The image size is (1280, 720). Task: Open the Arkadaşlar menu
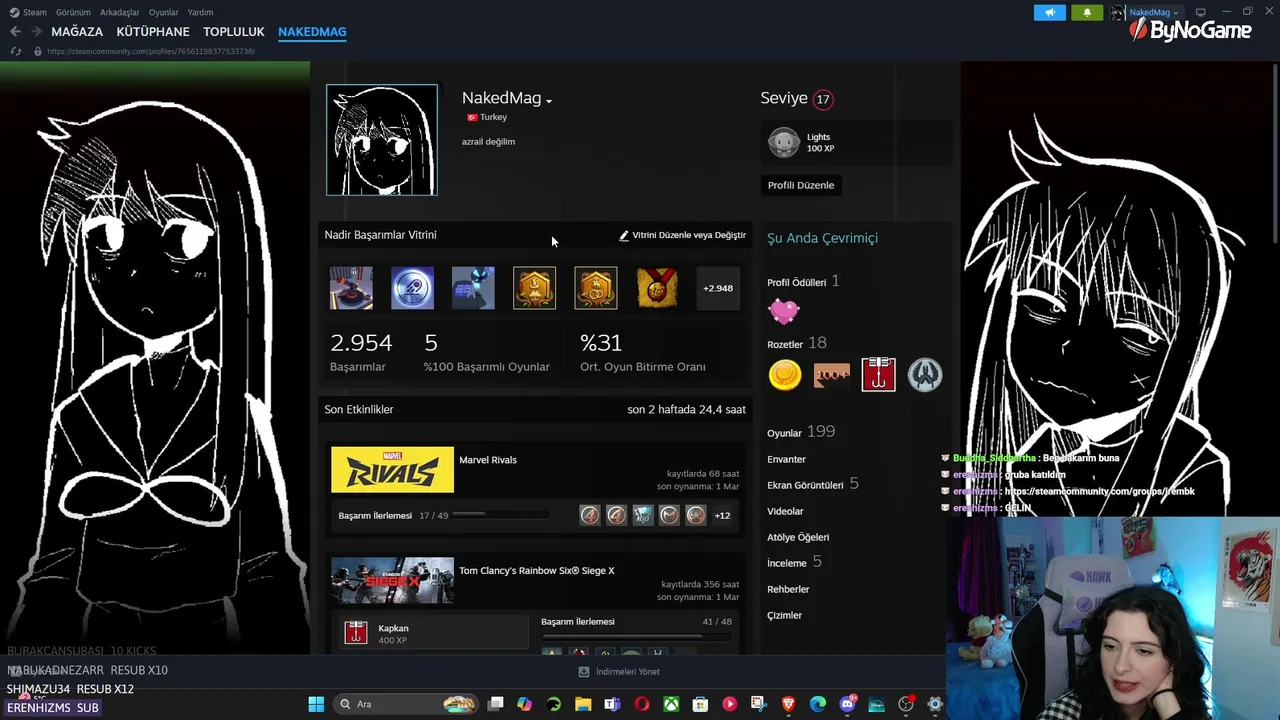pyautogui.click(x=120, y=12)
